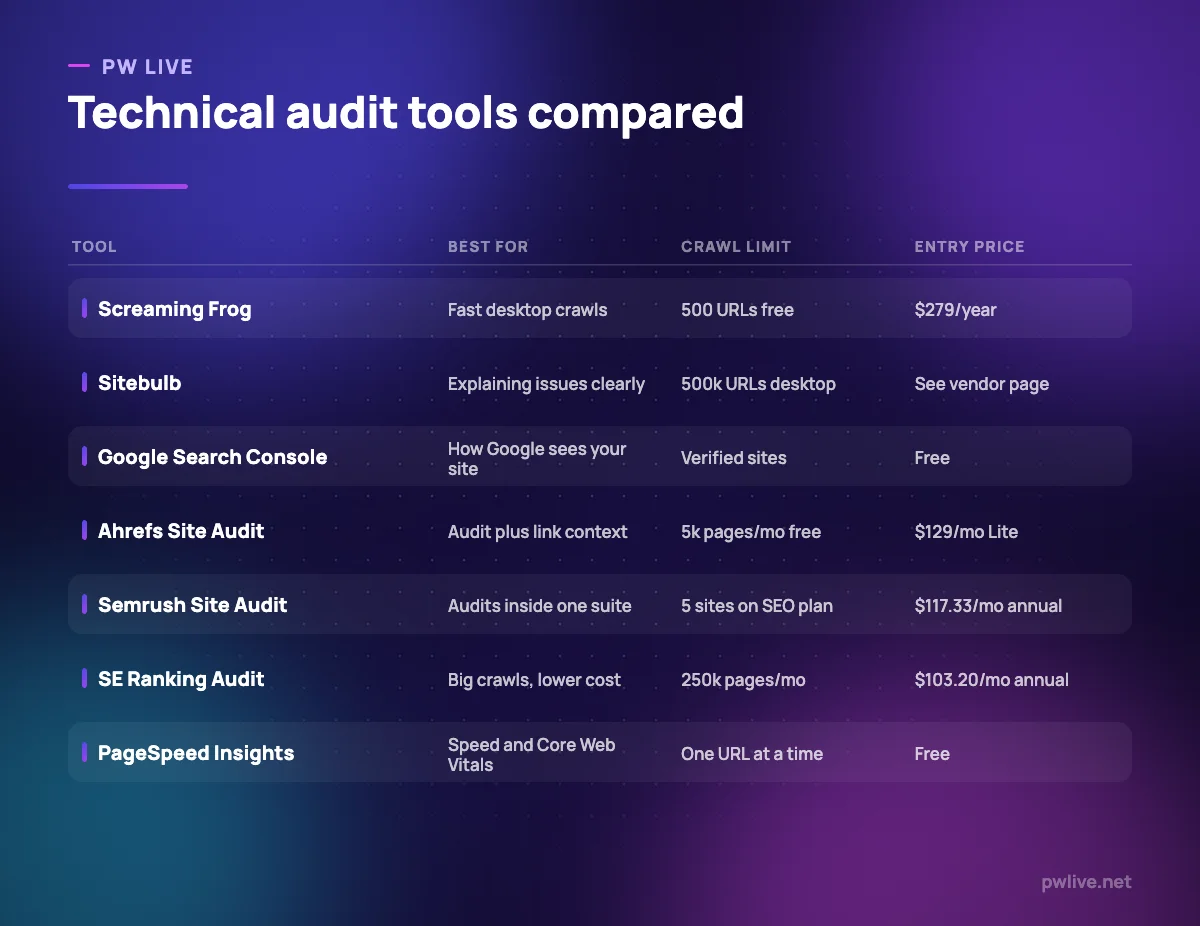Click 'One URL at a time' cell
Image resolution: width=1200 pixels, height=926 pixels.
click(x=752, y=754)
